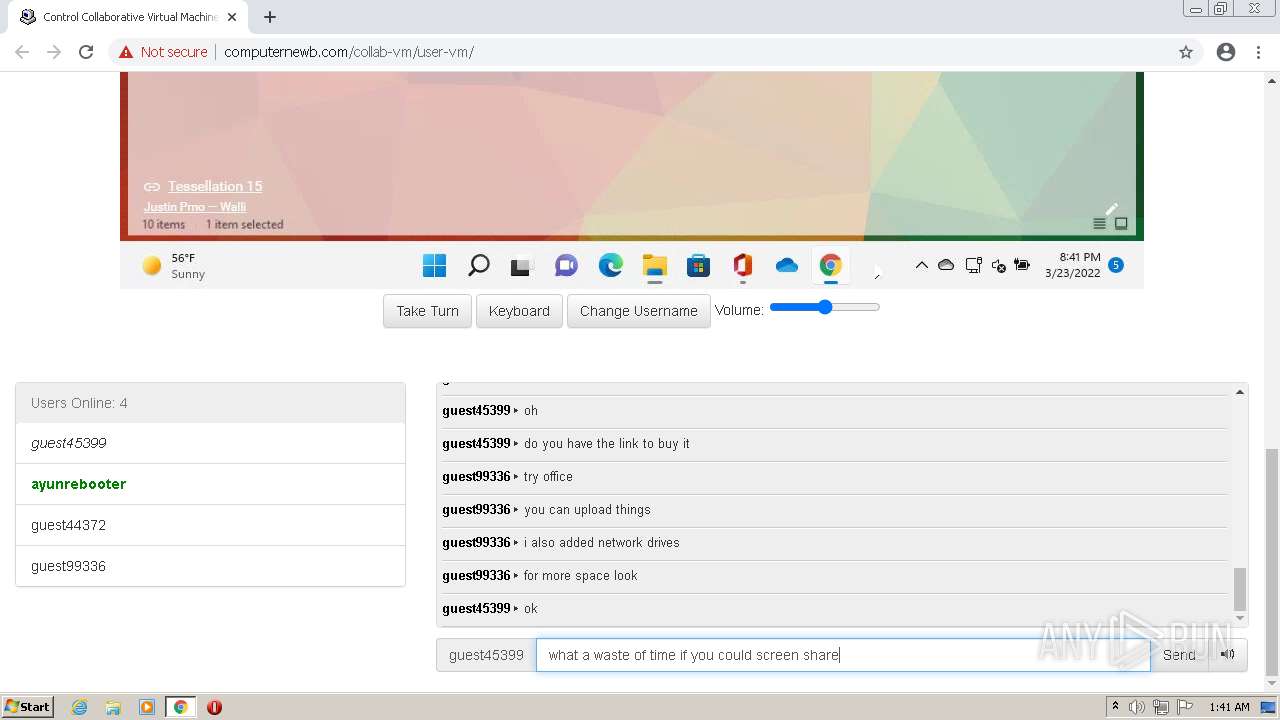The width and height of the screenshot is (1280, 720).
Task: Open Task View on the VM taskbar
Action: 521,266
